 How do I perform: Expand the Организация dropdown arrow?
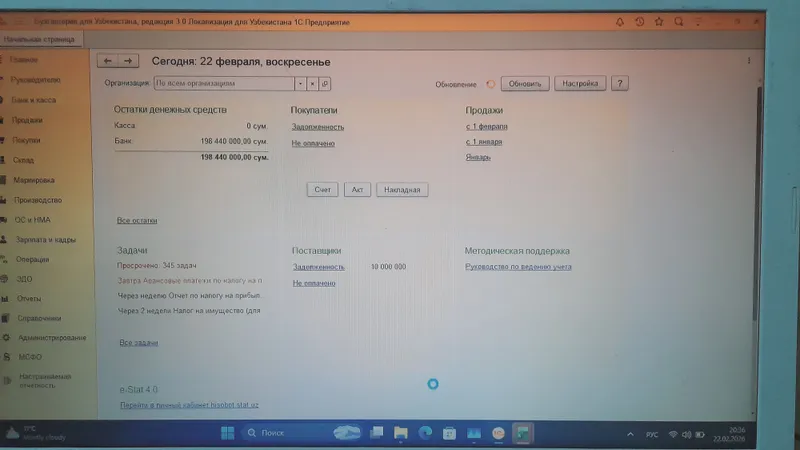[300, 84]
